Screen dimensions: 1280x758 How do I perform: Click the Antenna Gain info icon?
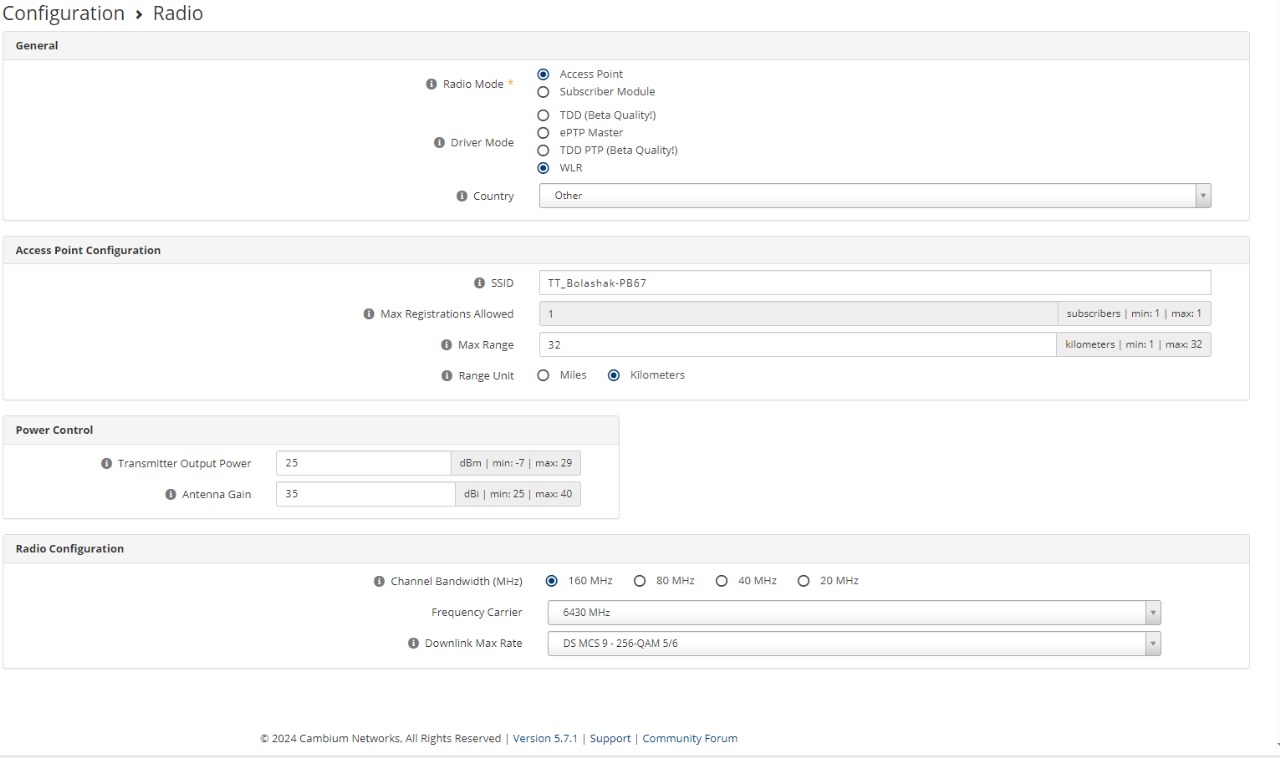click(171, 495)
